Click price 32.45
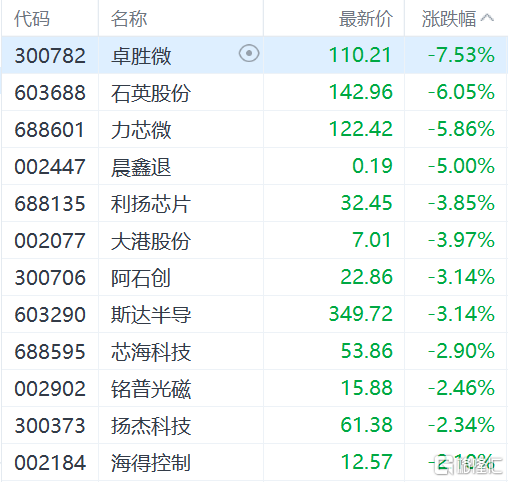The height and width of the screenshot is (482, 509). 366,203
